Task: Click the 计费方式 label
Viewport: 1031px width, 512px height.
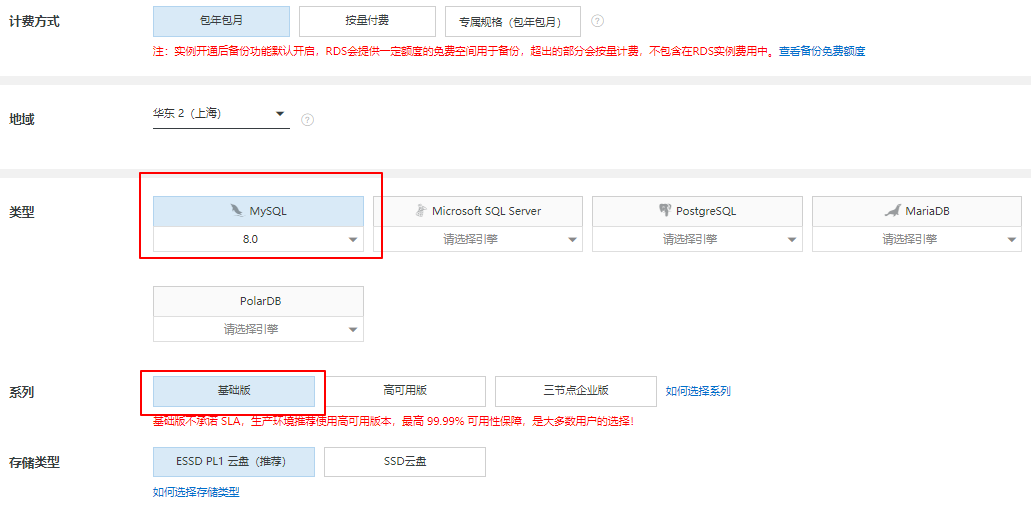Action: click(34, 22)
